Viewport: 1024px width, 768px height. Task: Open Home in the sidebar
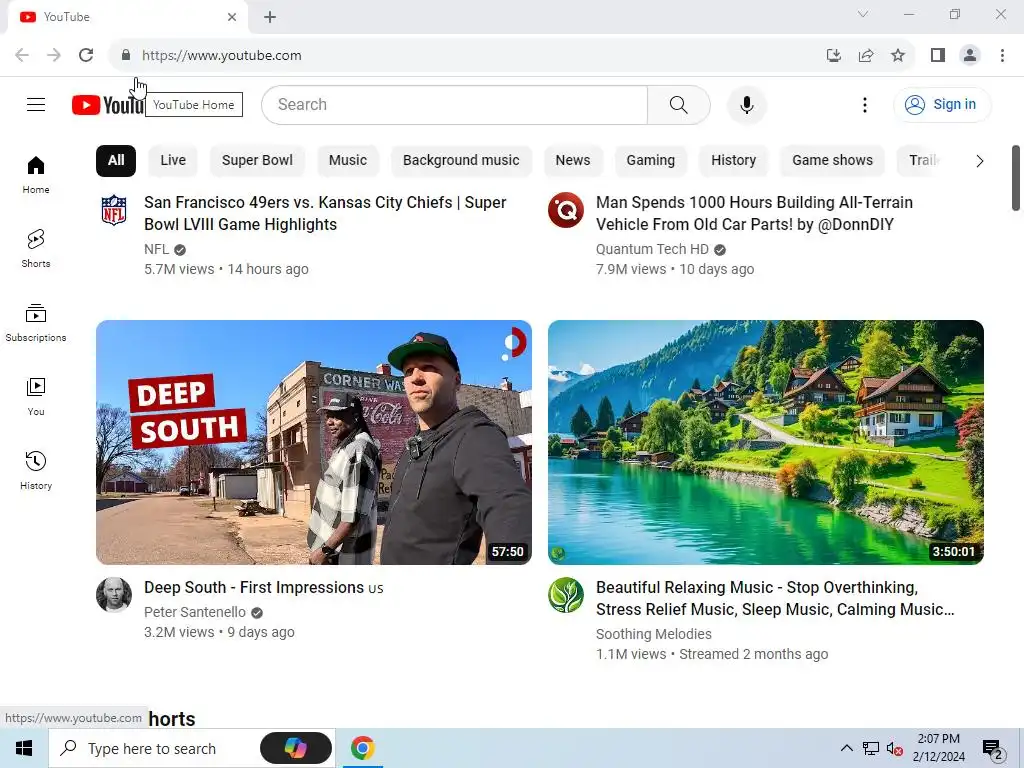click(x=36, y=175)
